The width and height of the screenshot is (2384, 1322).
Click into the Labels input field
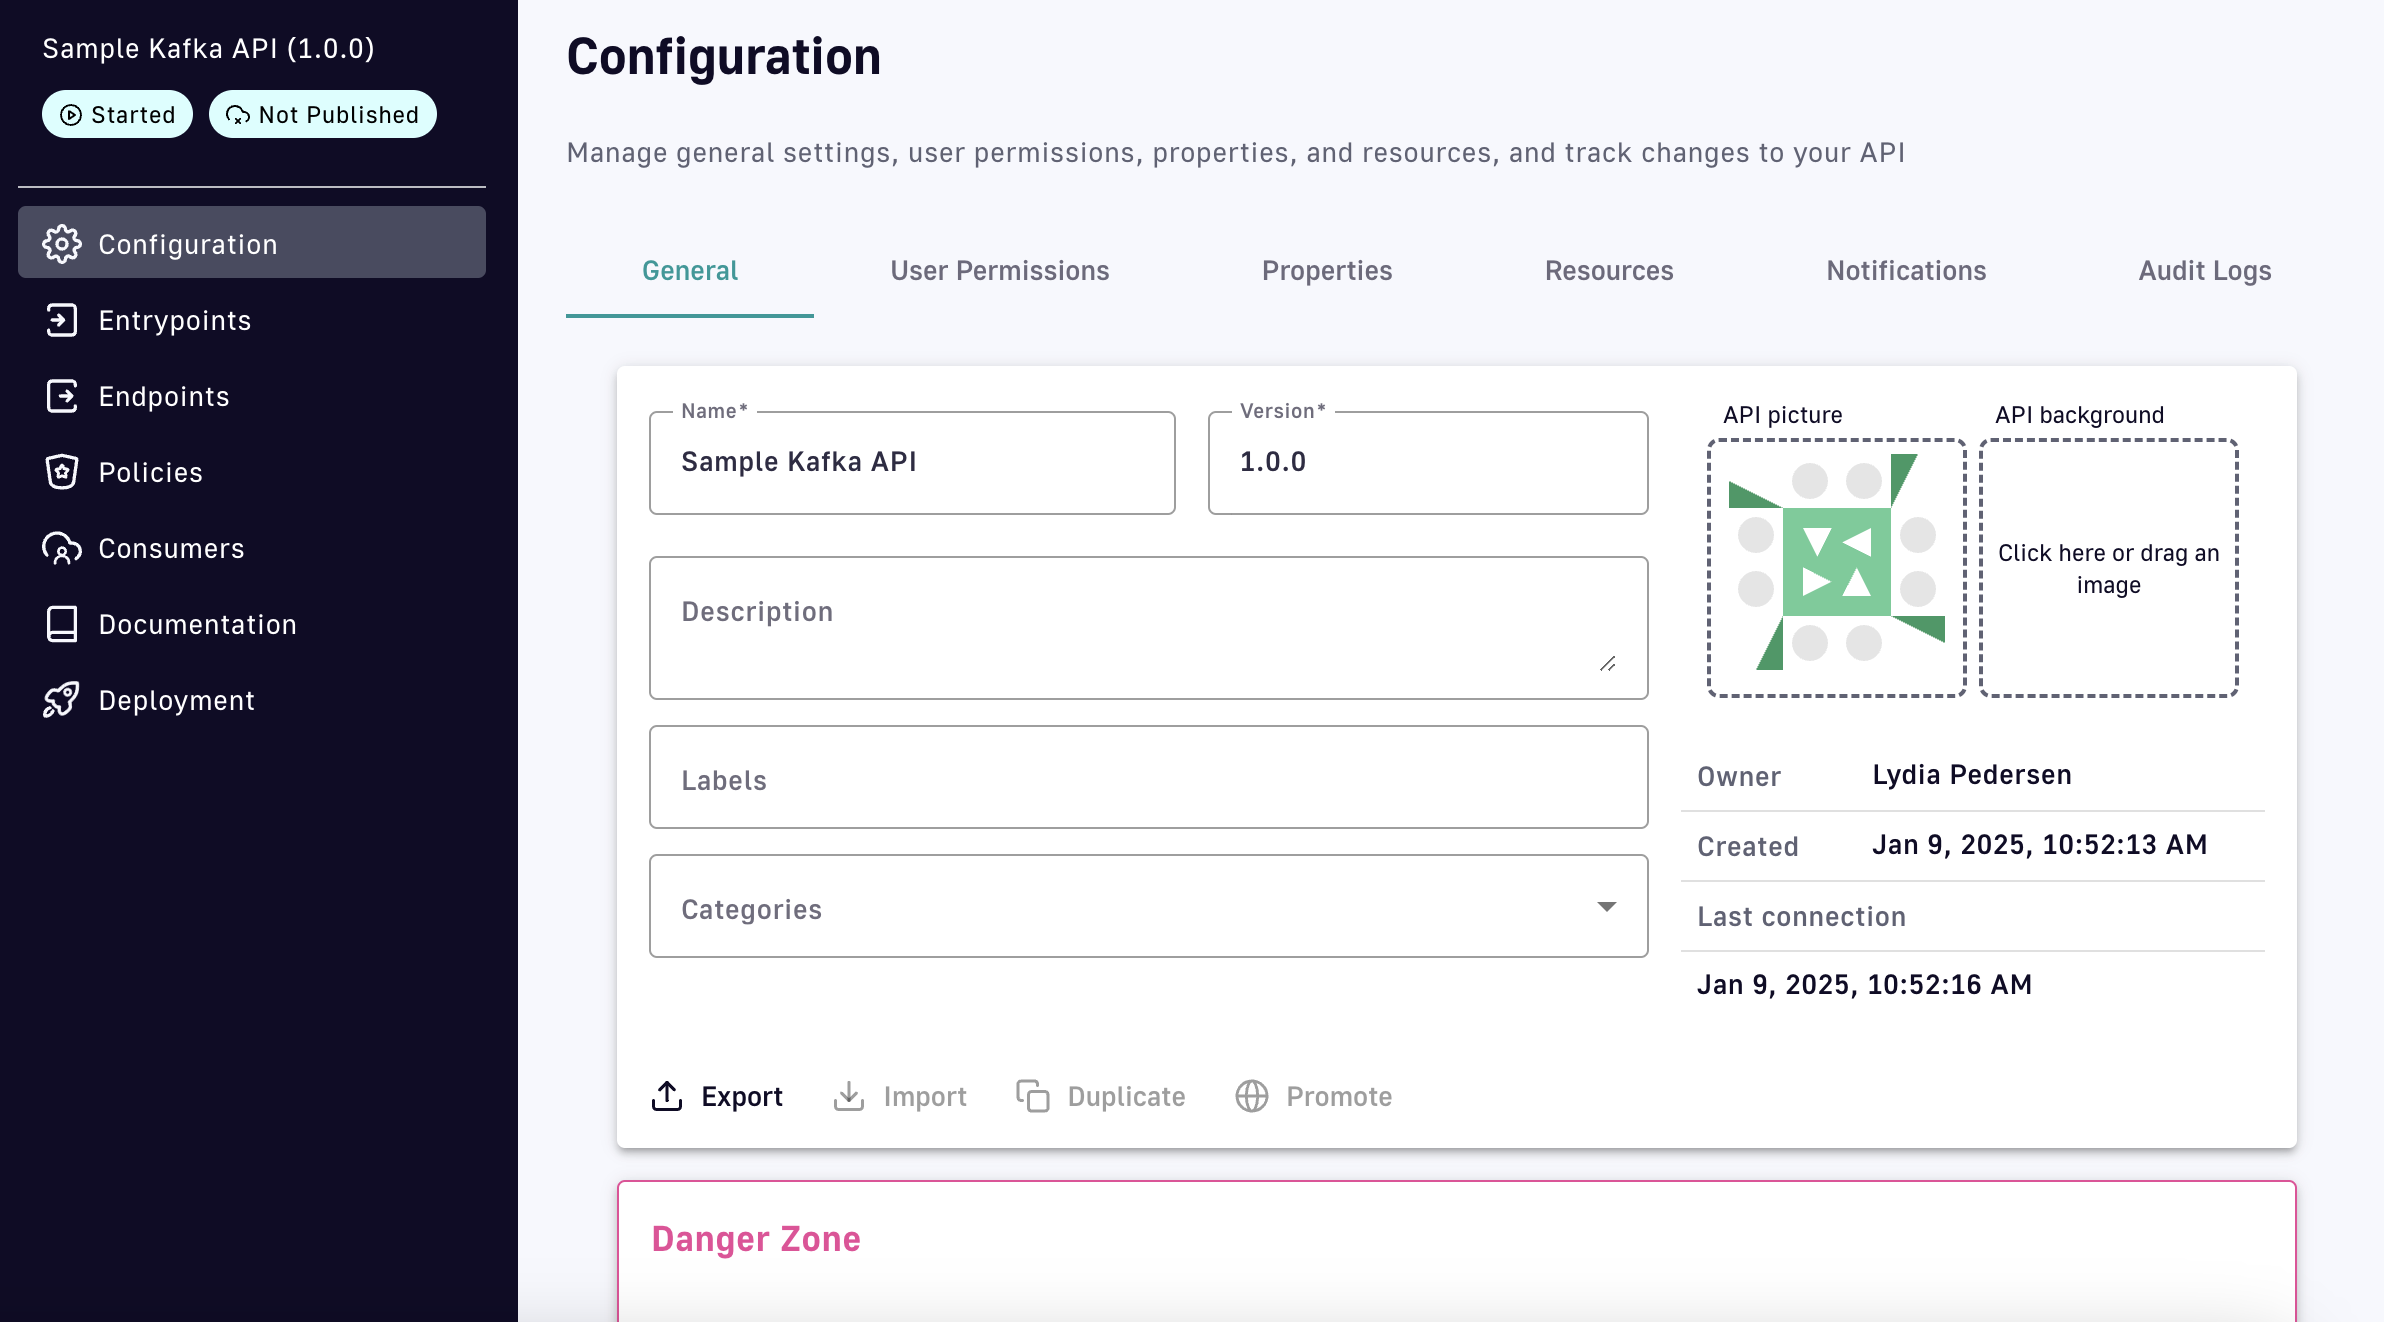[x=1147, y=778]
